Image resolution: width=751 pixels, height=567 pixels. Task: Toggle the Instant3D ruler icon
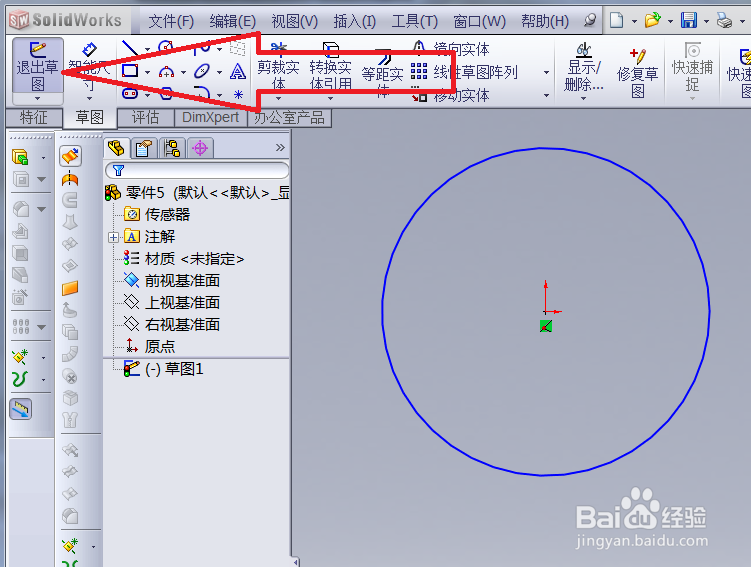coord(21,409)
